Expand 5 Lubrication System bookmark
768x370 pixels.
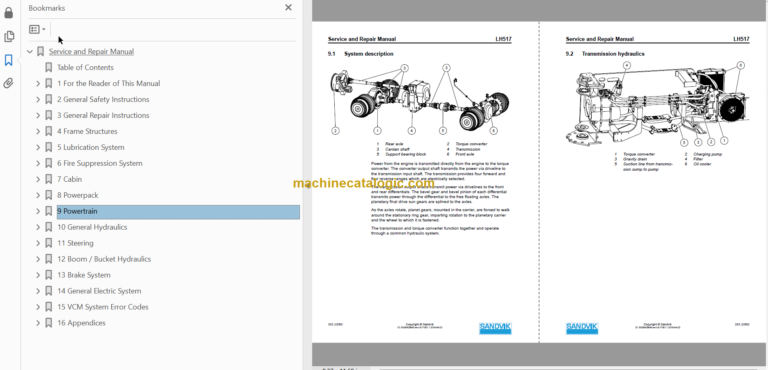pyautogui.click(x=38, y=148)
